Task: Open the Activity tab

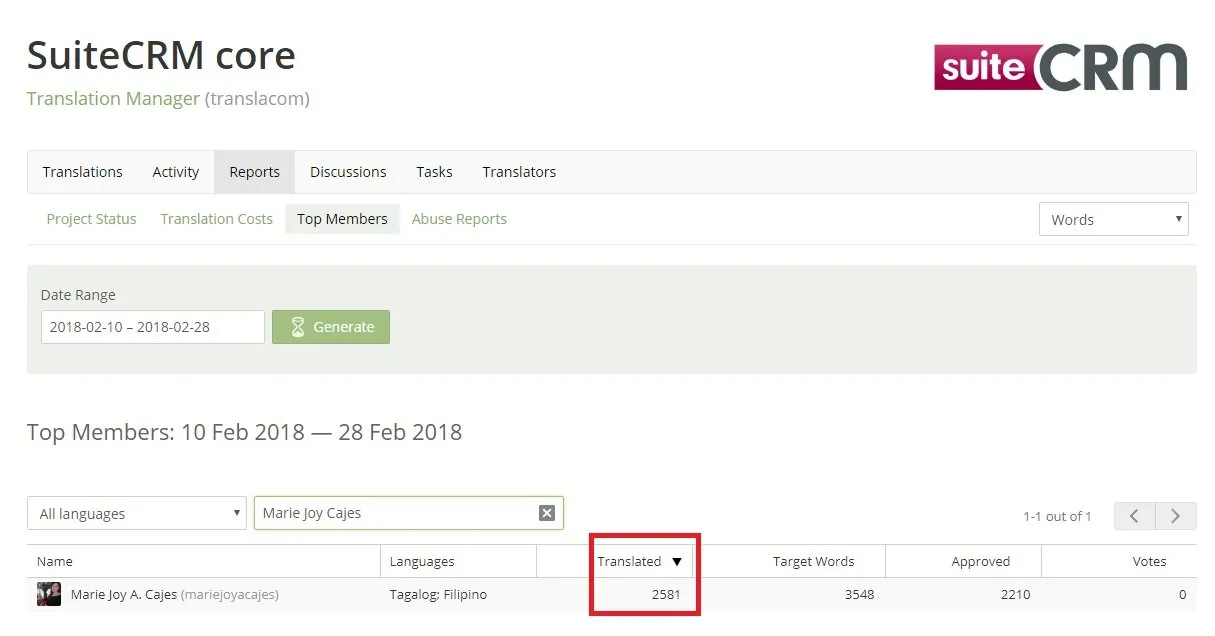Action: click(176, 172)
